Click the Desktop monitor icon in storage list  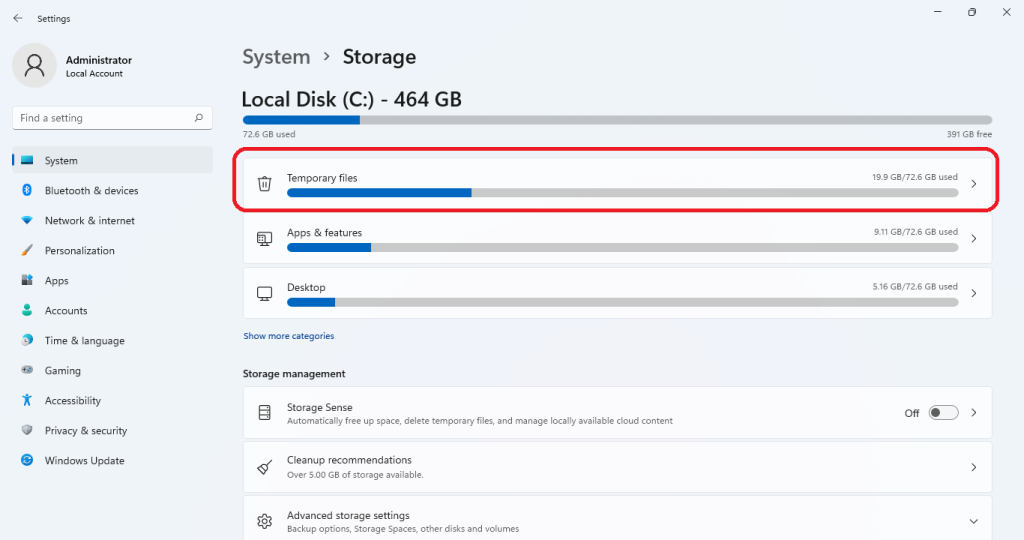point(264,294)
